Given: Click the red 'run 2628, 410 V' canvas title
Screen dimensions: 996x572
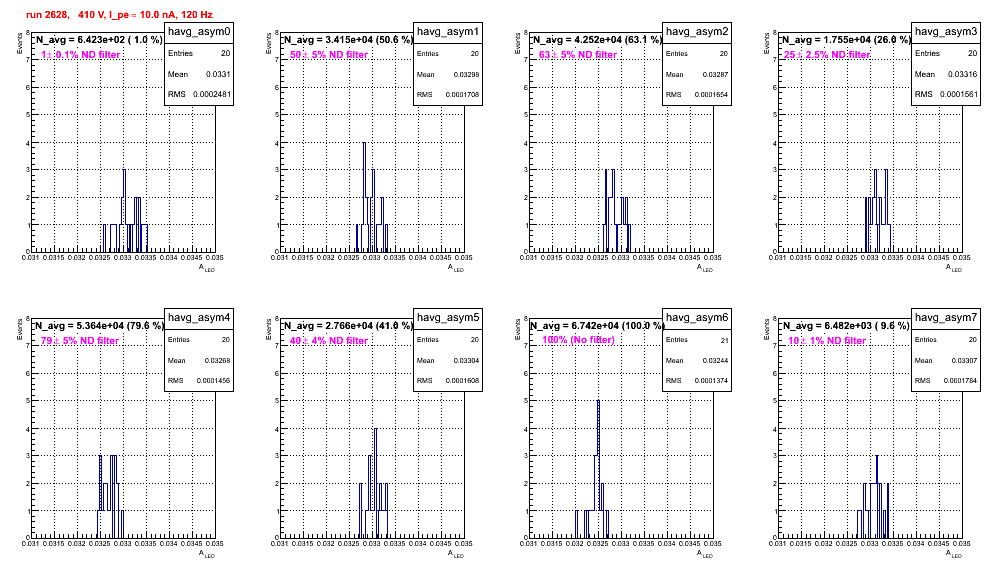Looking at the screenshot, I should (119, 15).
